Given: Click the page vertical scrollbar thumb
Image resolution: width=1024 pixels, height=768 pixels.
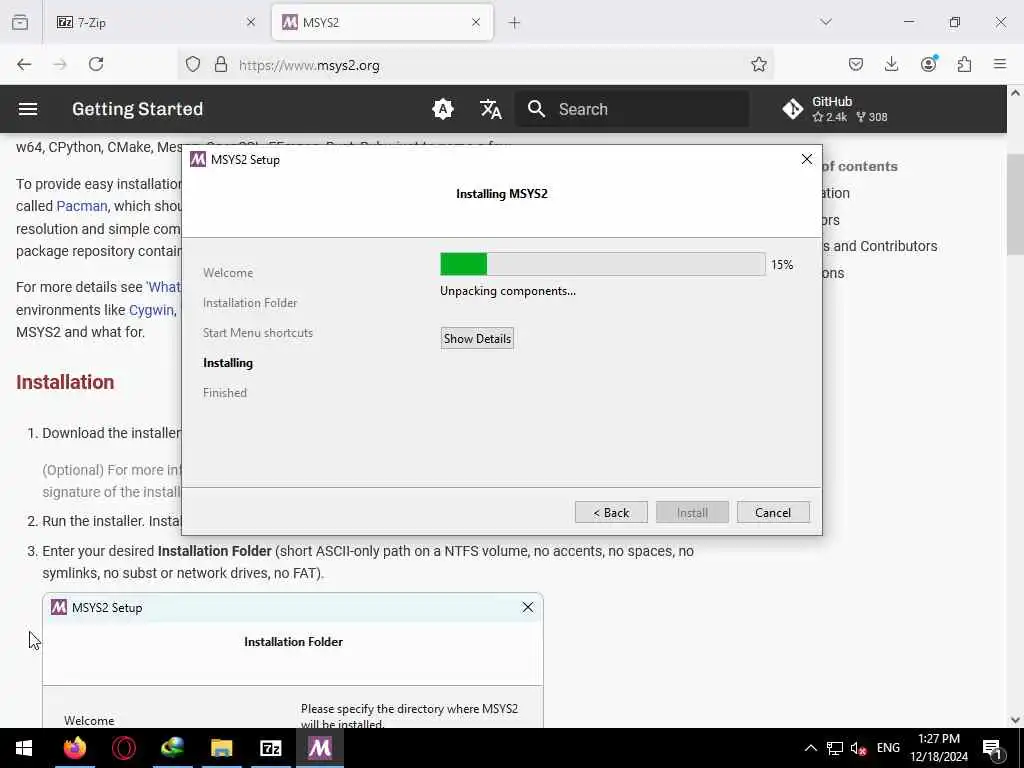Looking at the screenshot, I should pos(1015,204).
